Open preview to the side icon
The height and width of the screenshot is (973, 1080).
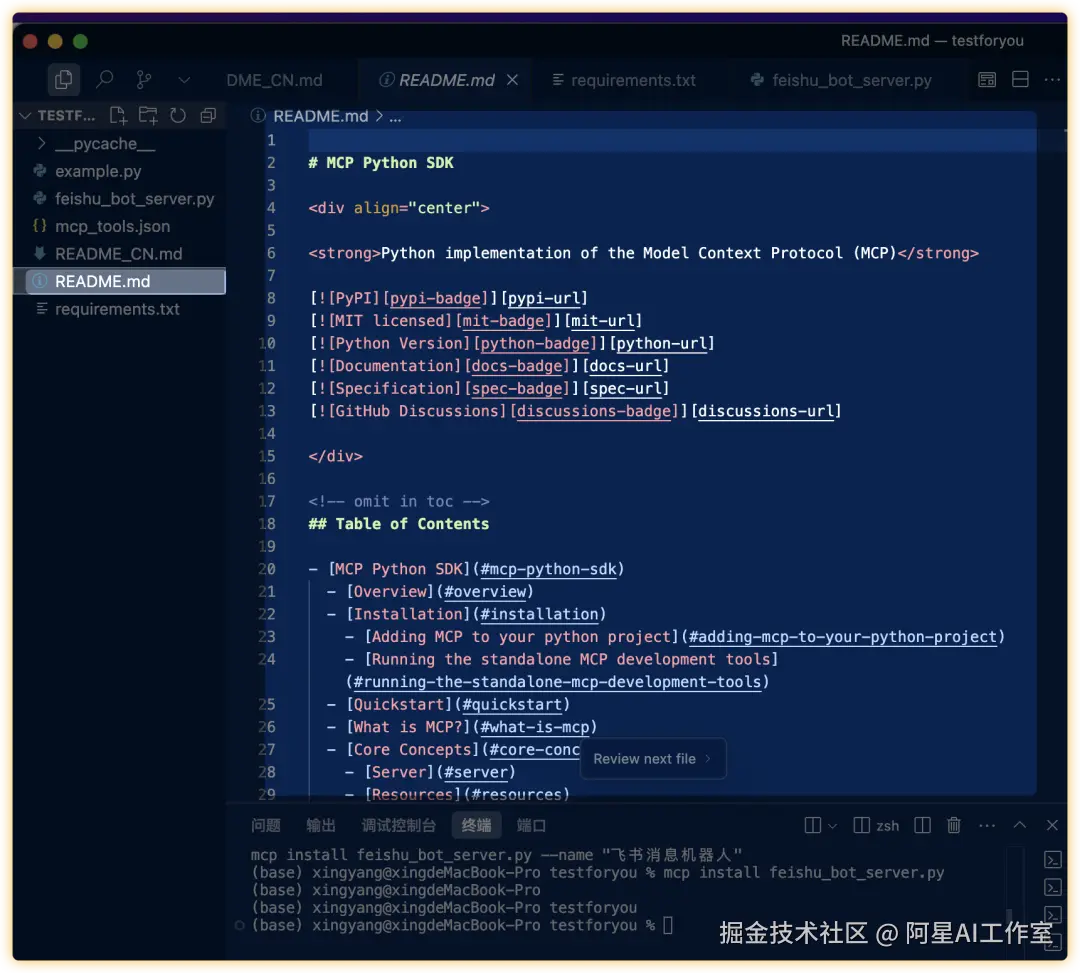987,80
